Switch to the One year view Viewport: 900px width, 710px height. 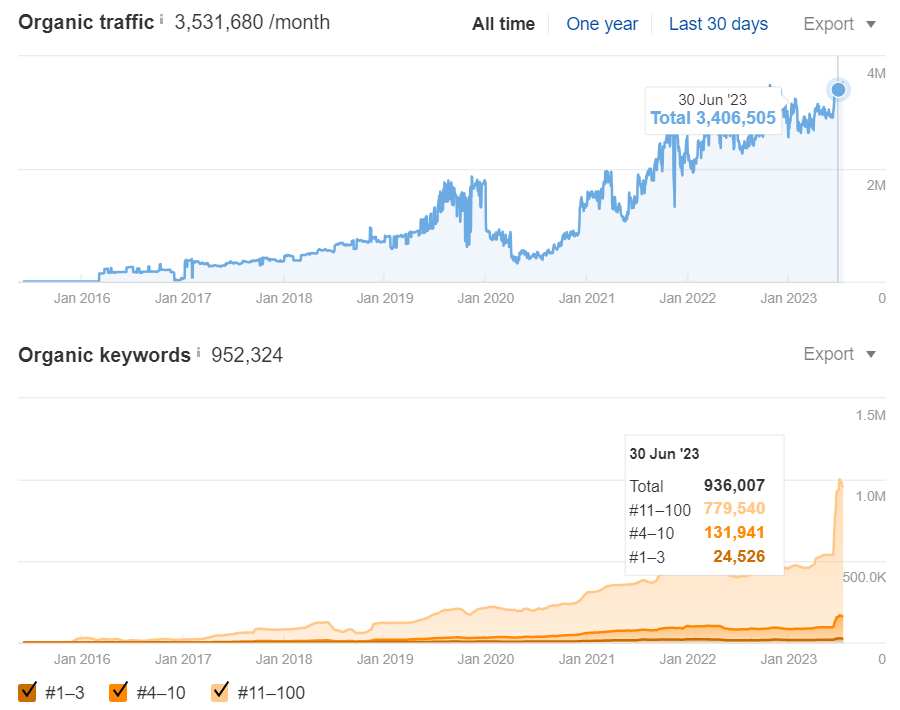pos(602,24)
